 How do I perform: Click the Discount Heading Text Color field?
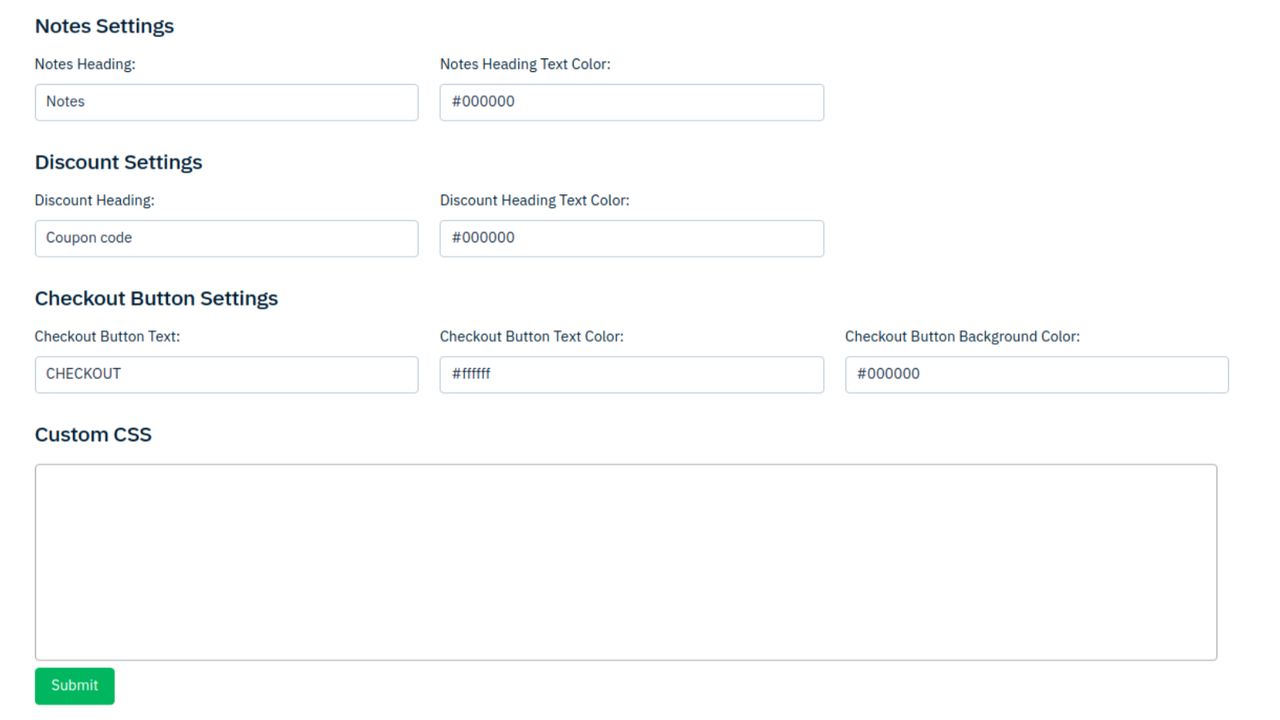[632, 238]
